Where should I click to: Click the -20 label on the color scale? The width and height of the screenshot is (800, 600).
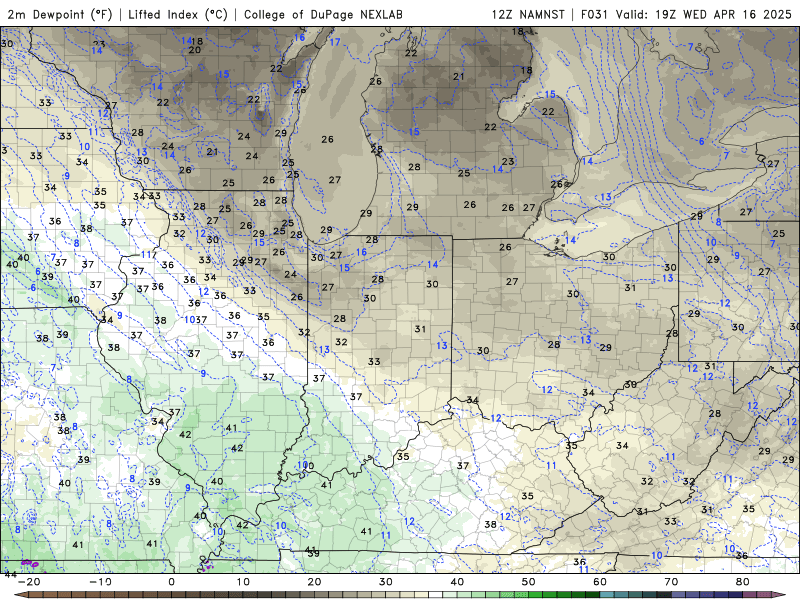coord(29,582)
